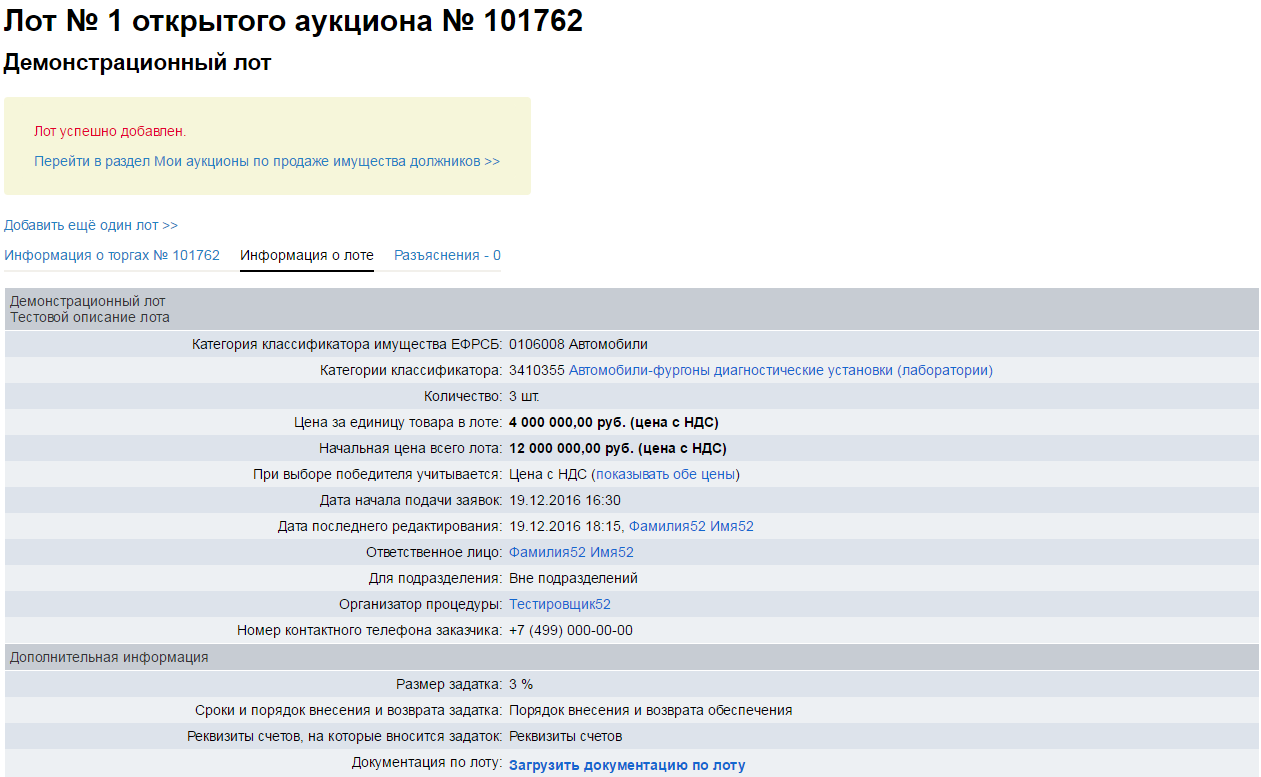Open organizer profile 'Тестировщик52'
The image size is (1261, 777).
pos(559,604)
